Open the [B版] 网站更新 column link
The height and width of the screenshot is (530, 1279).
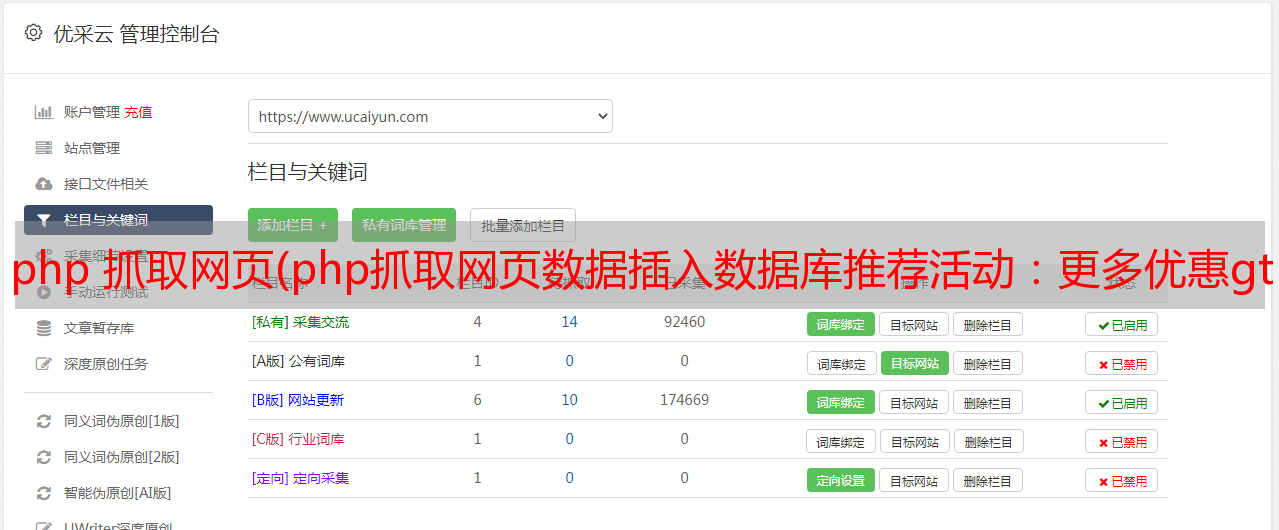coord(297,400)
